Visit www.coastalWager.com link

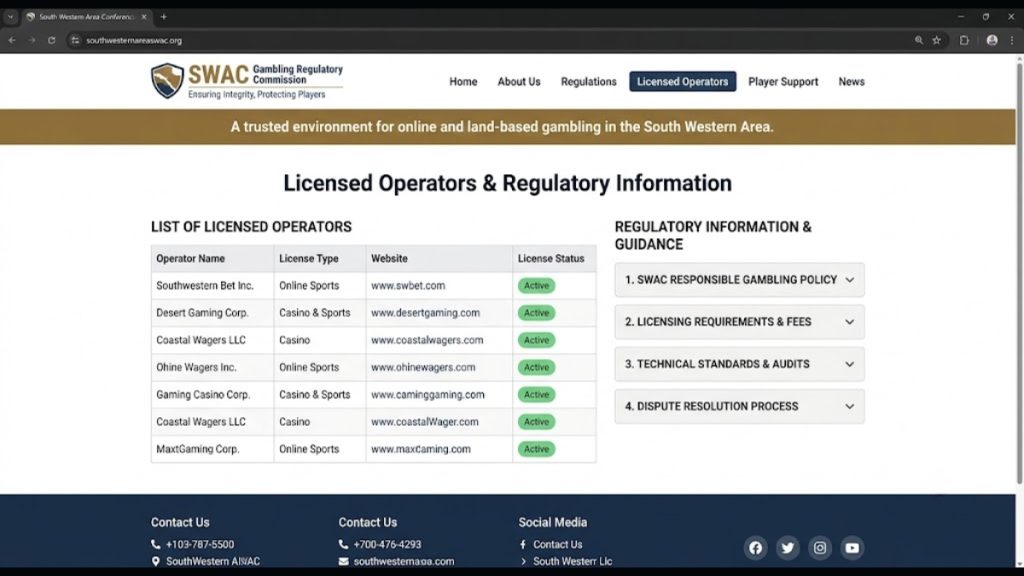pyautogui.click(x=424, y=422)
